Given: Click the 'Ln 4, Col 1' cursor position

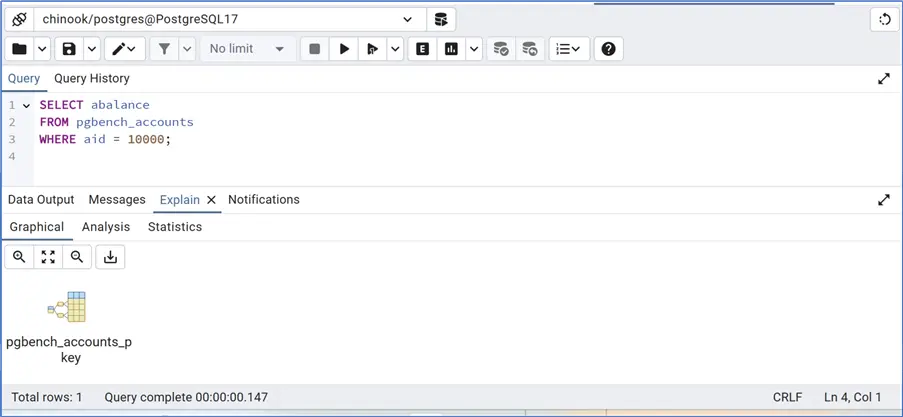Looking at the screenshot, I should click(853, 397).
